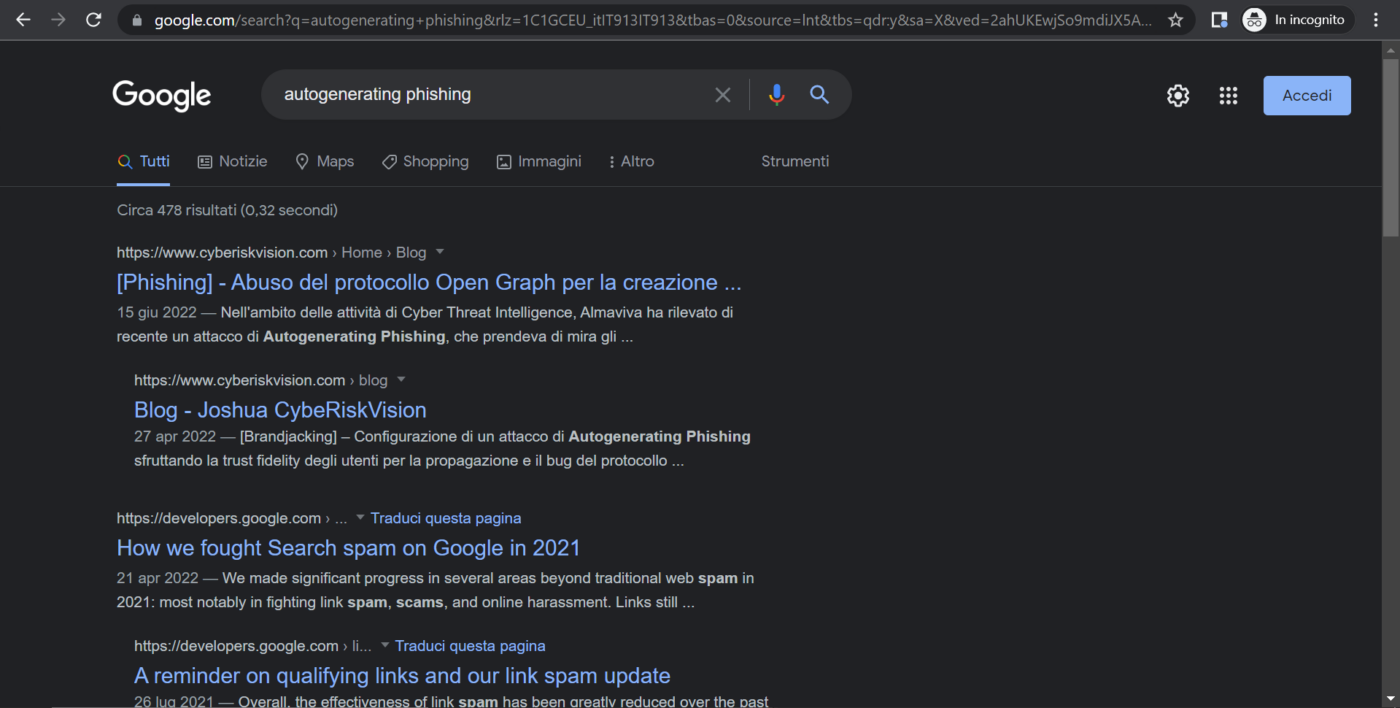Go forward to the next page
Viewport: 1400px width, 708px height.
coord(58,20)
